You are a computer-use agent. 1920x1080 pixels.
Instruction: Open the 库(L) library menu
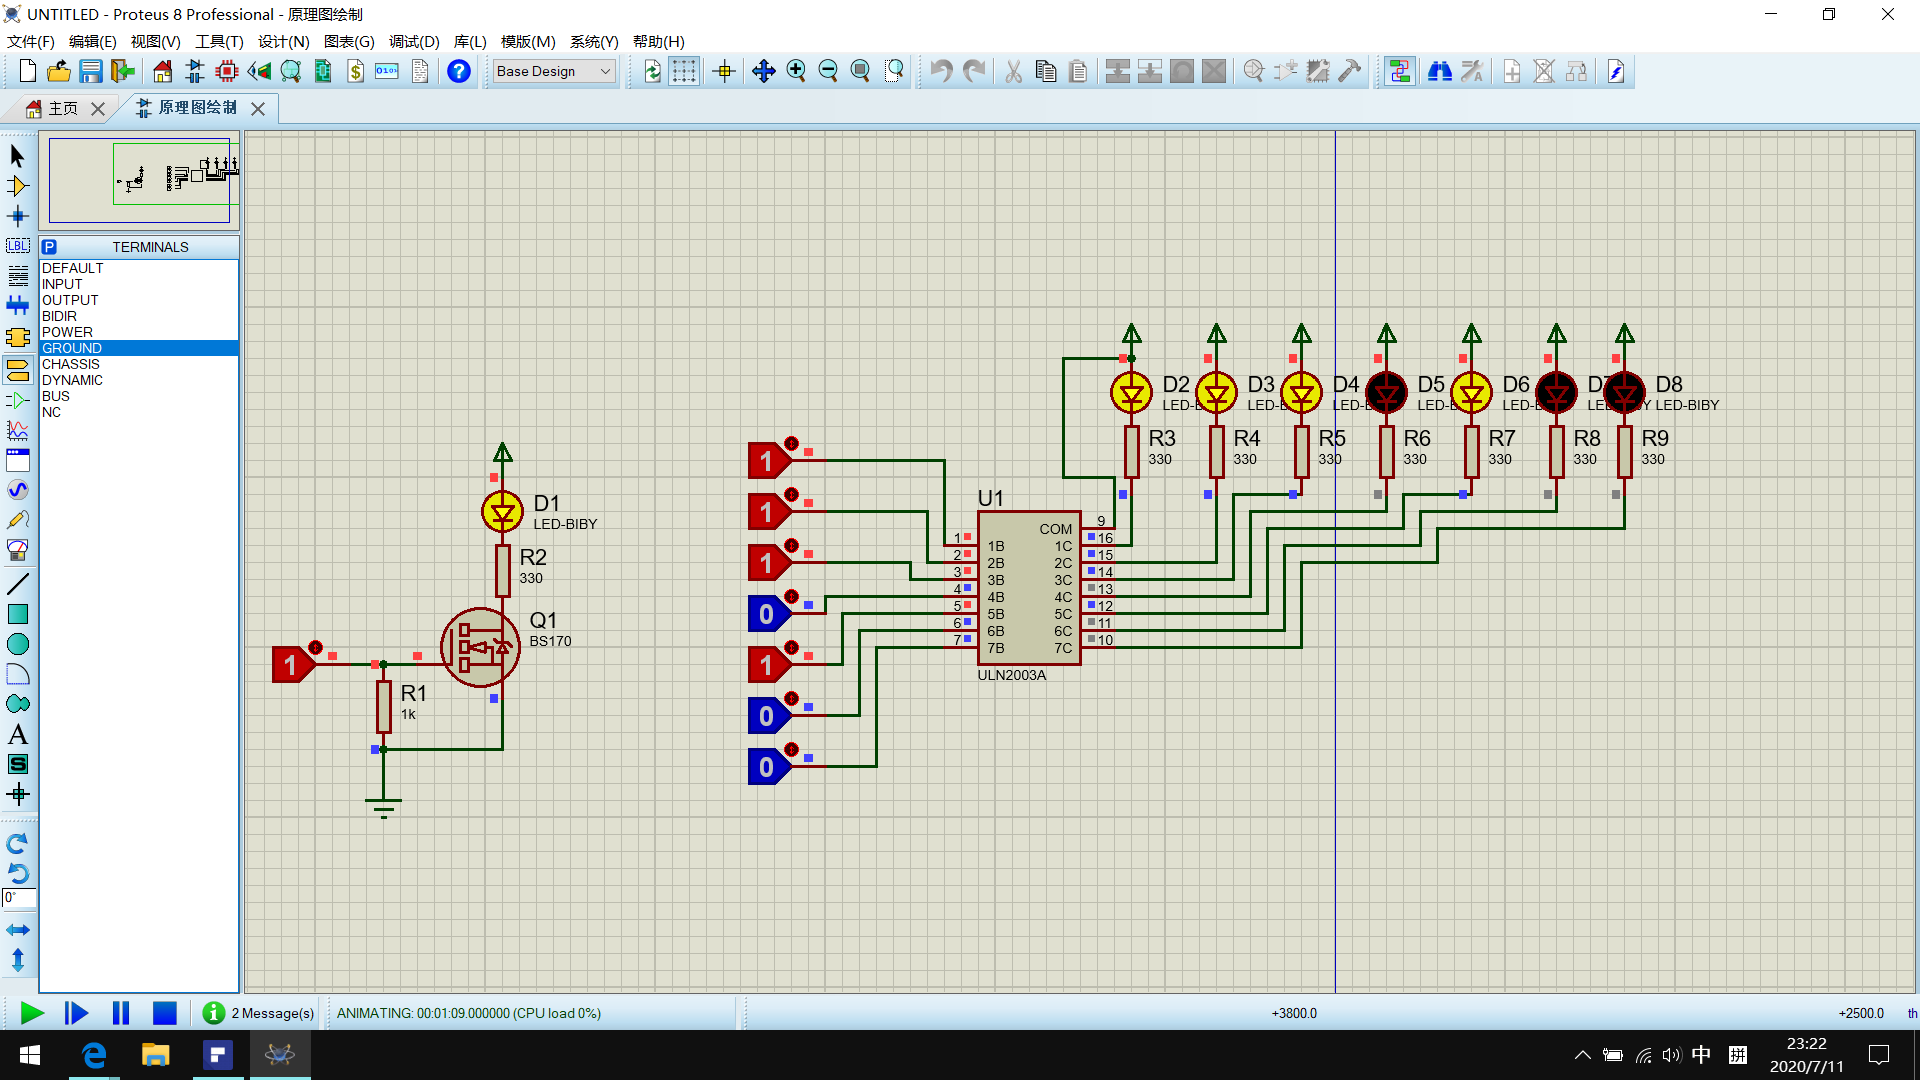(470, 41)
